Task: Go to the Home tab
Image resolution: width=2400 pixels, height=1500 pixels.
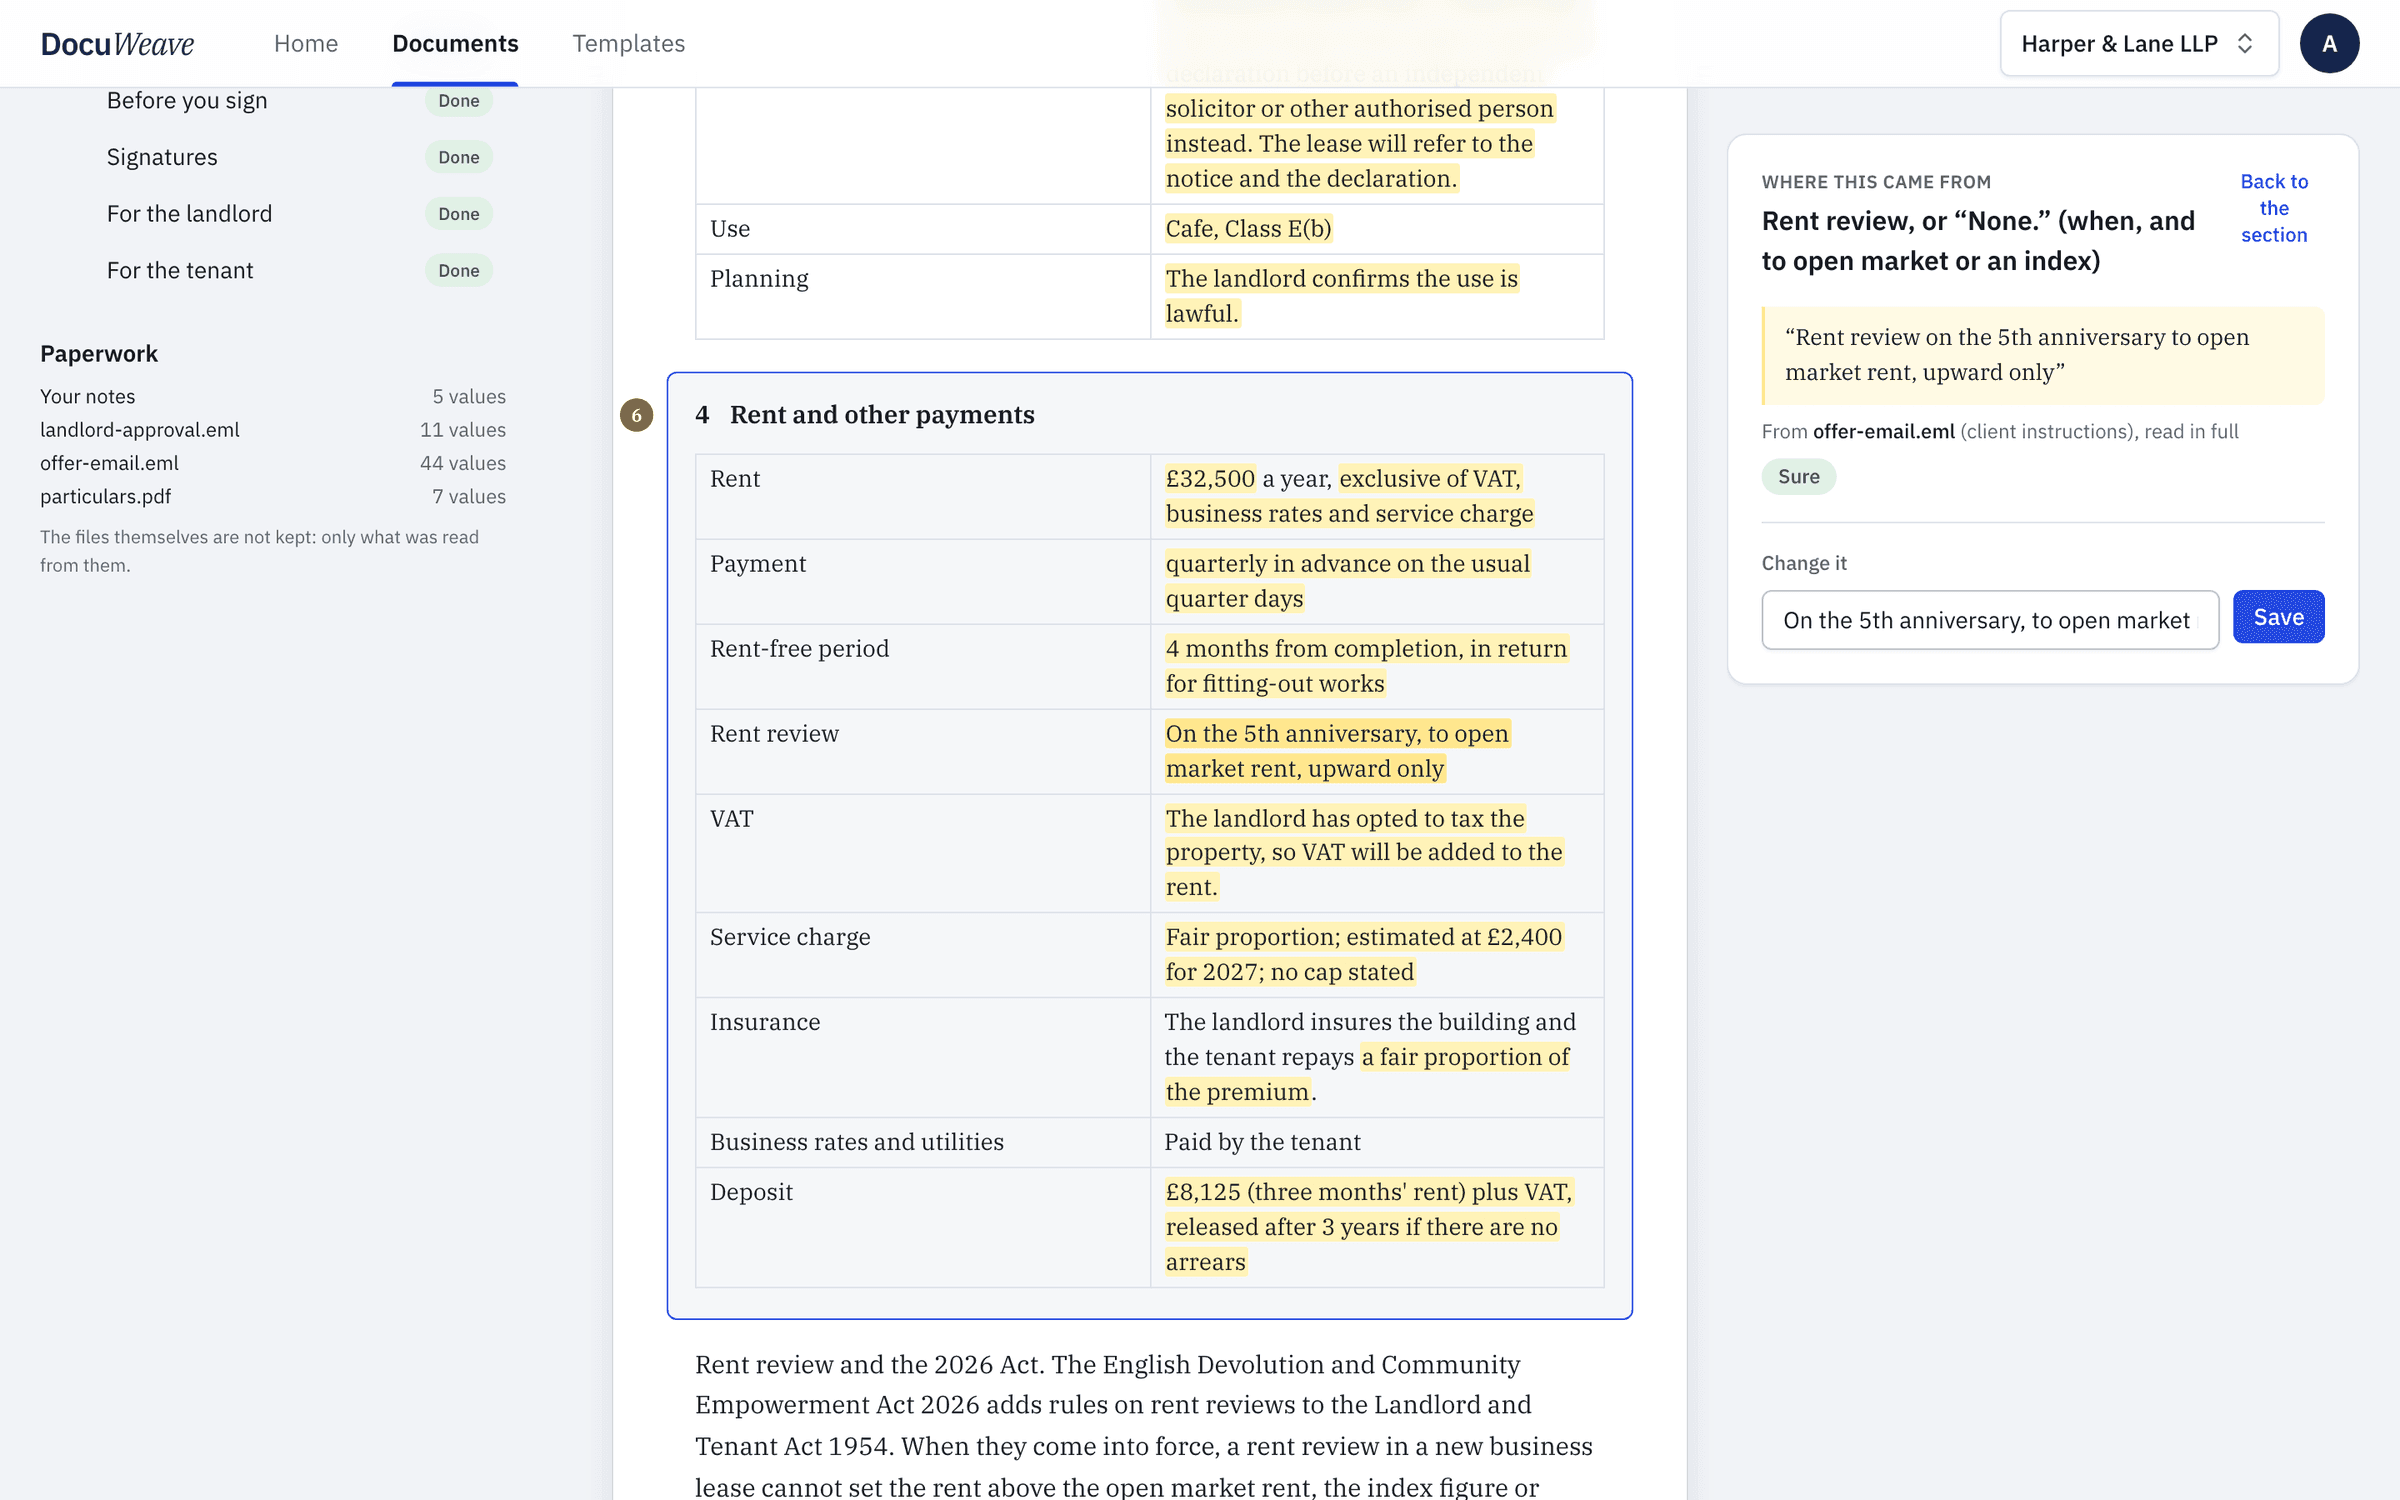Action: click(306, 43)
